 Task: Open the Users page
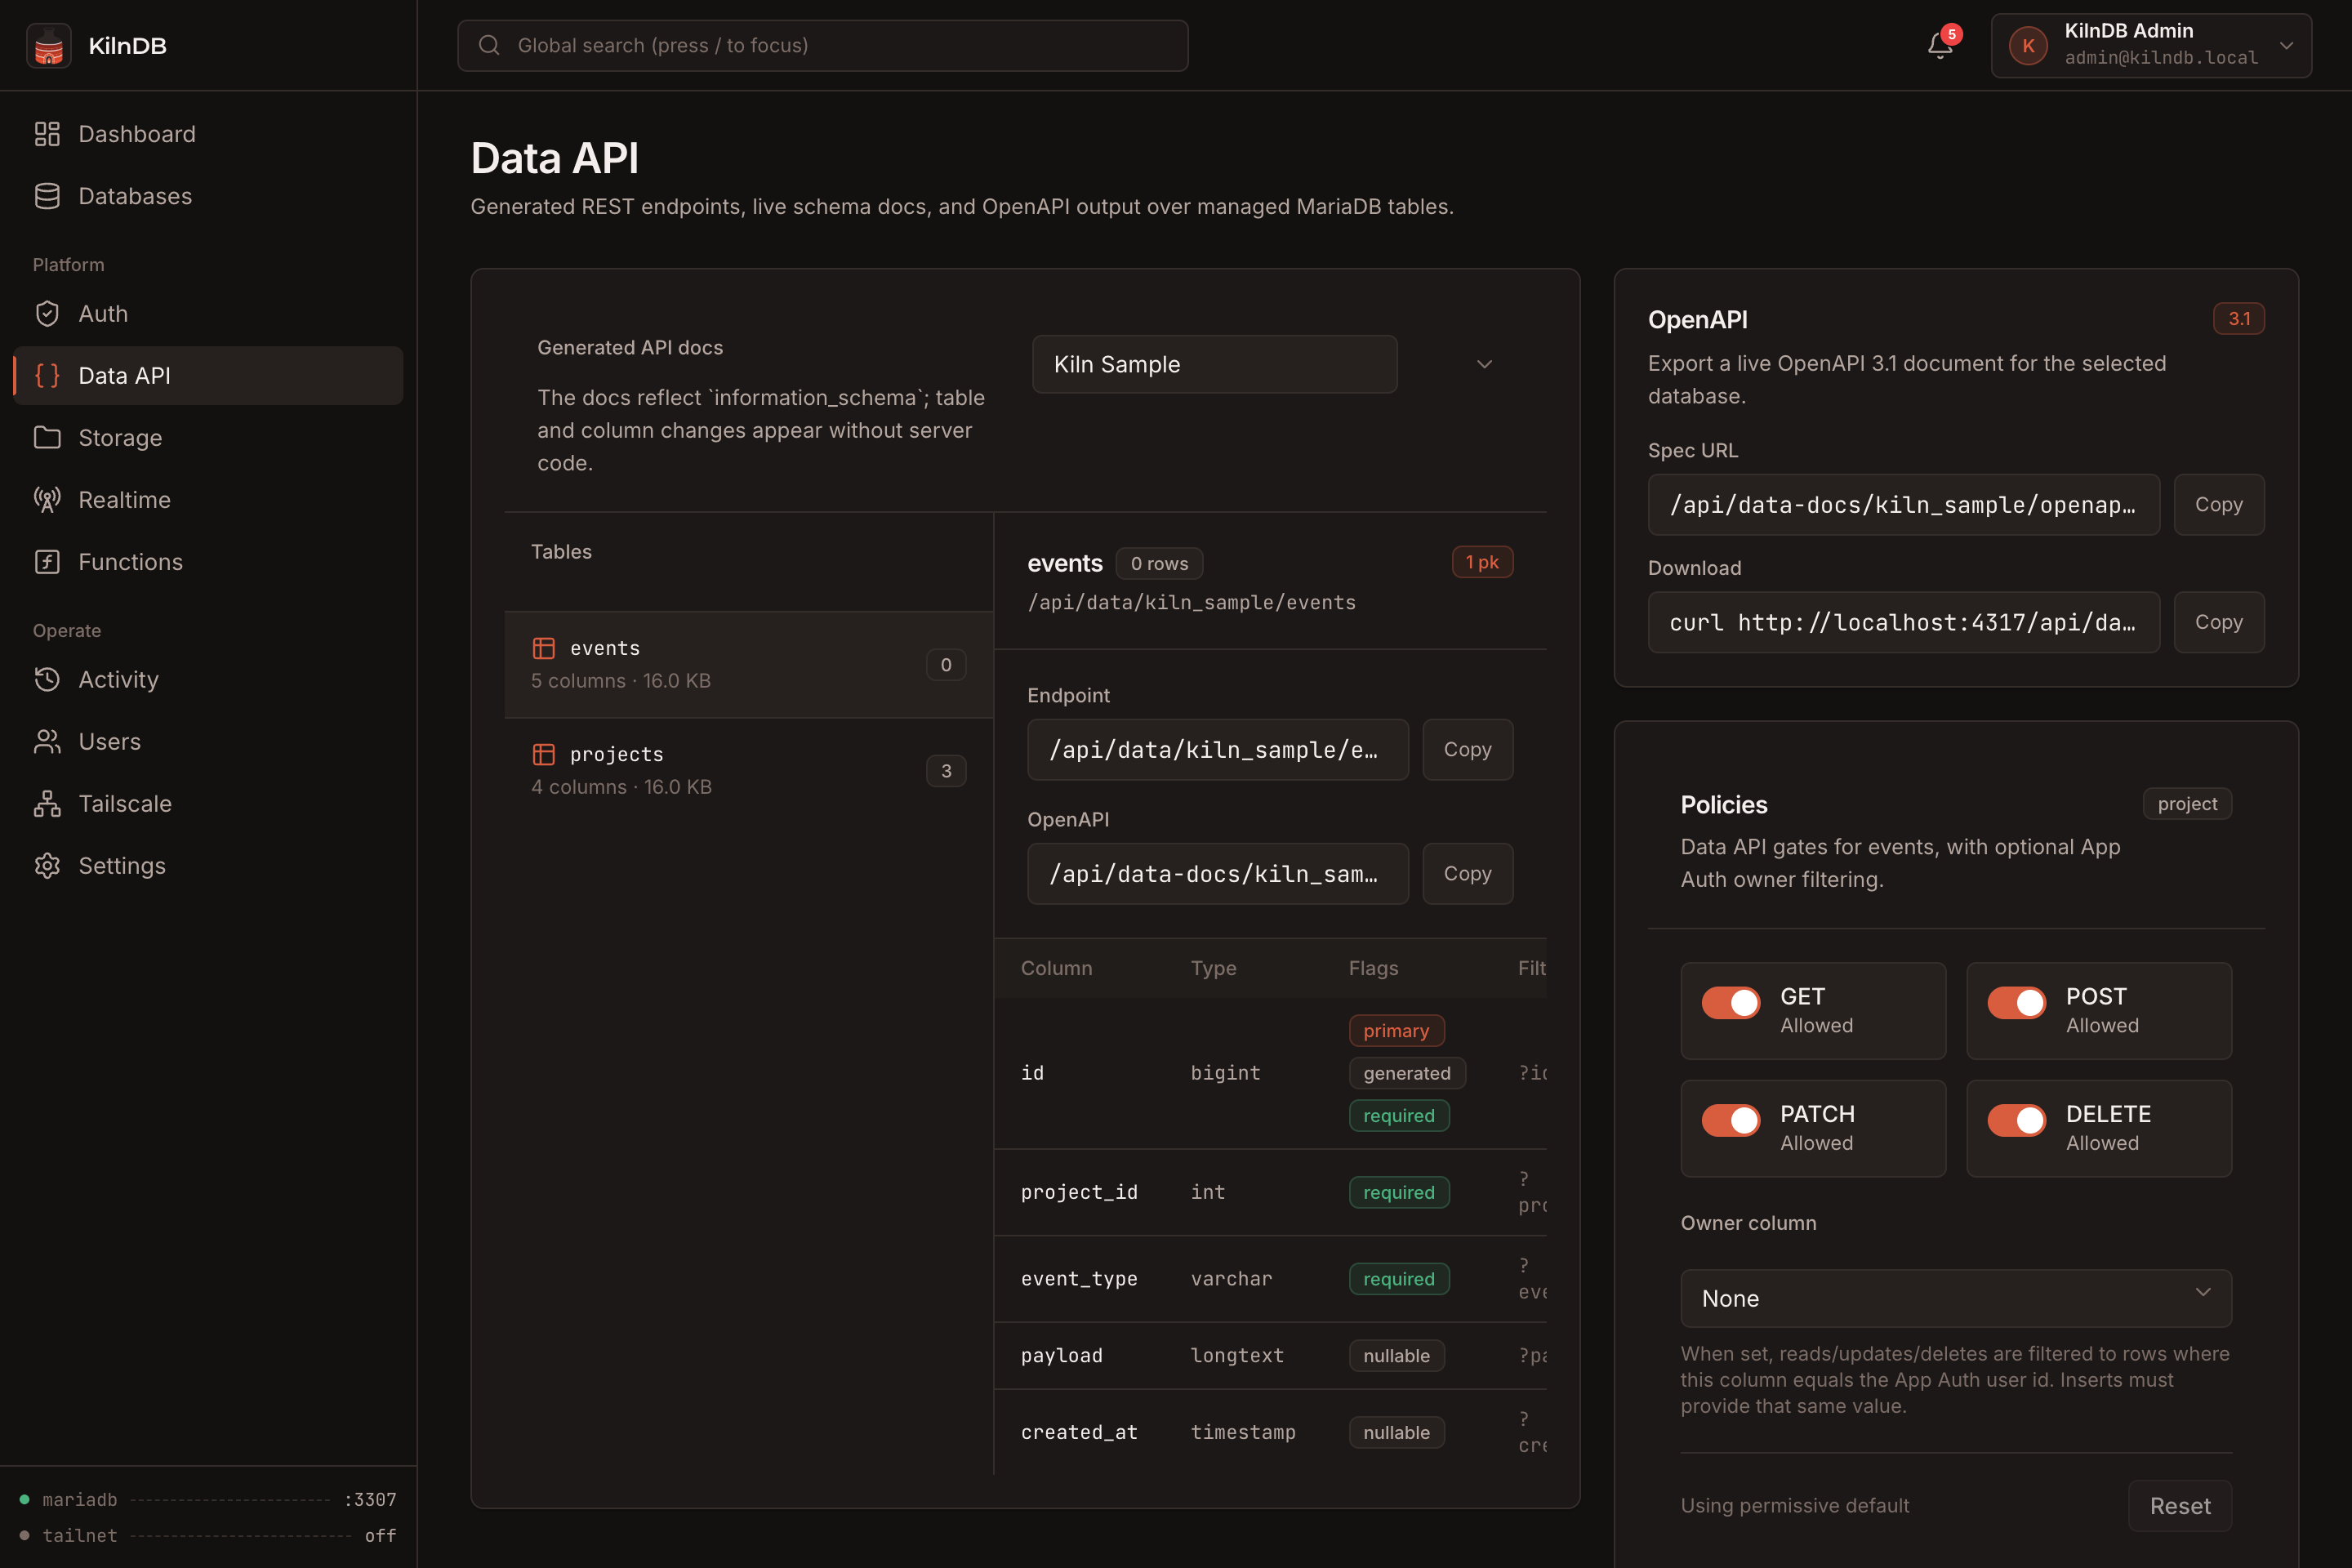click(208, 742)
